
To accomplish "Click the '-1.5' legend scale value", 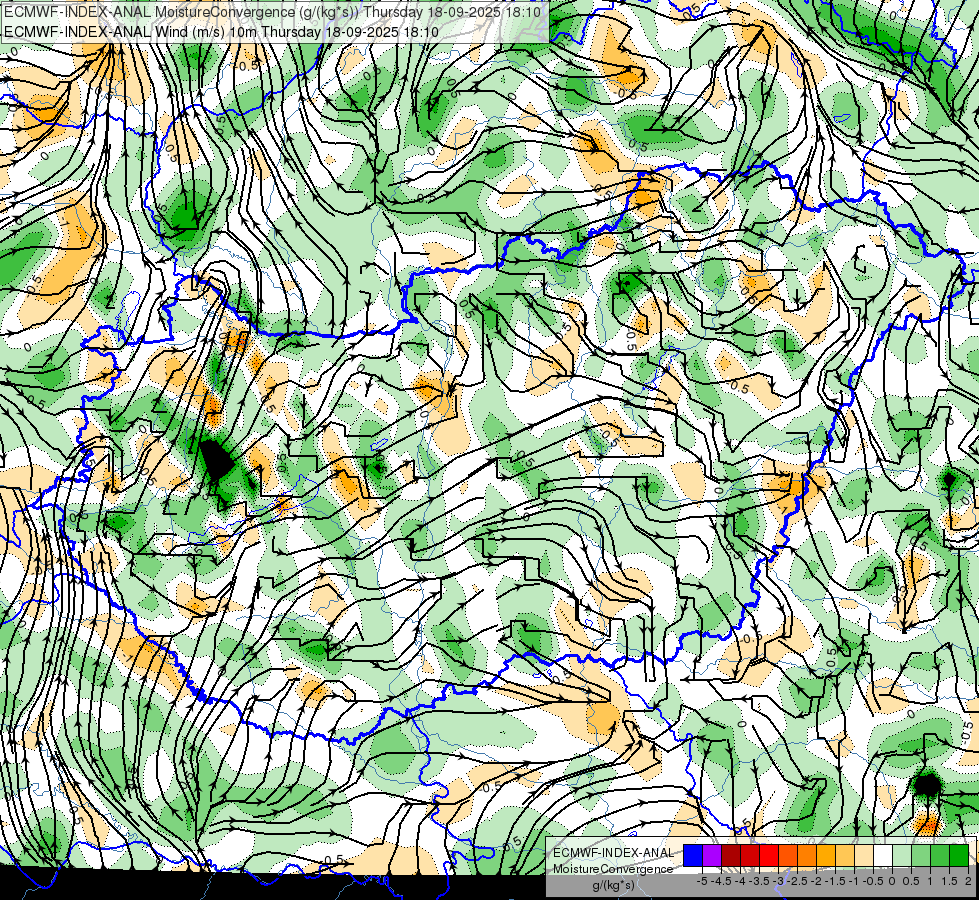I will pyautogui.click(x=835, y=881).
